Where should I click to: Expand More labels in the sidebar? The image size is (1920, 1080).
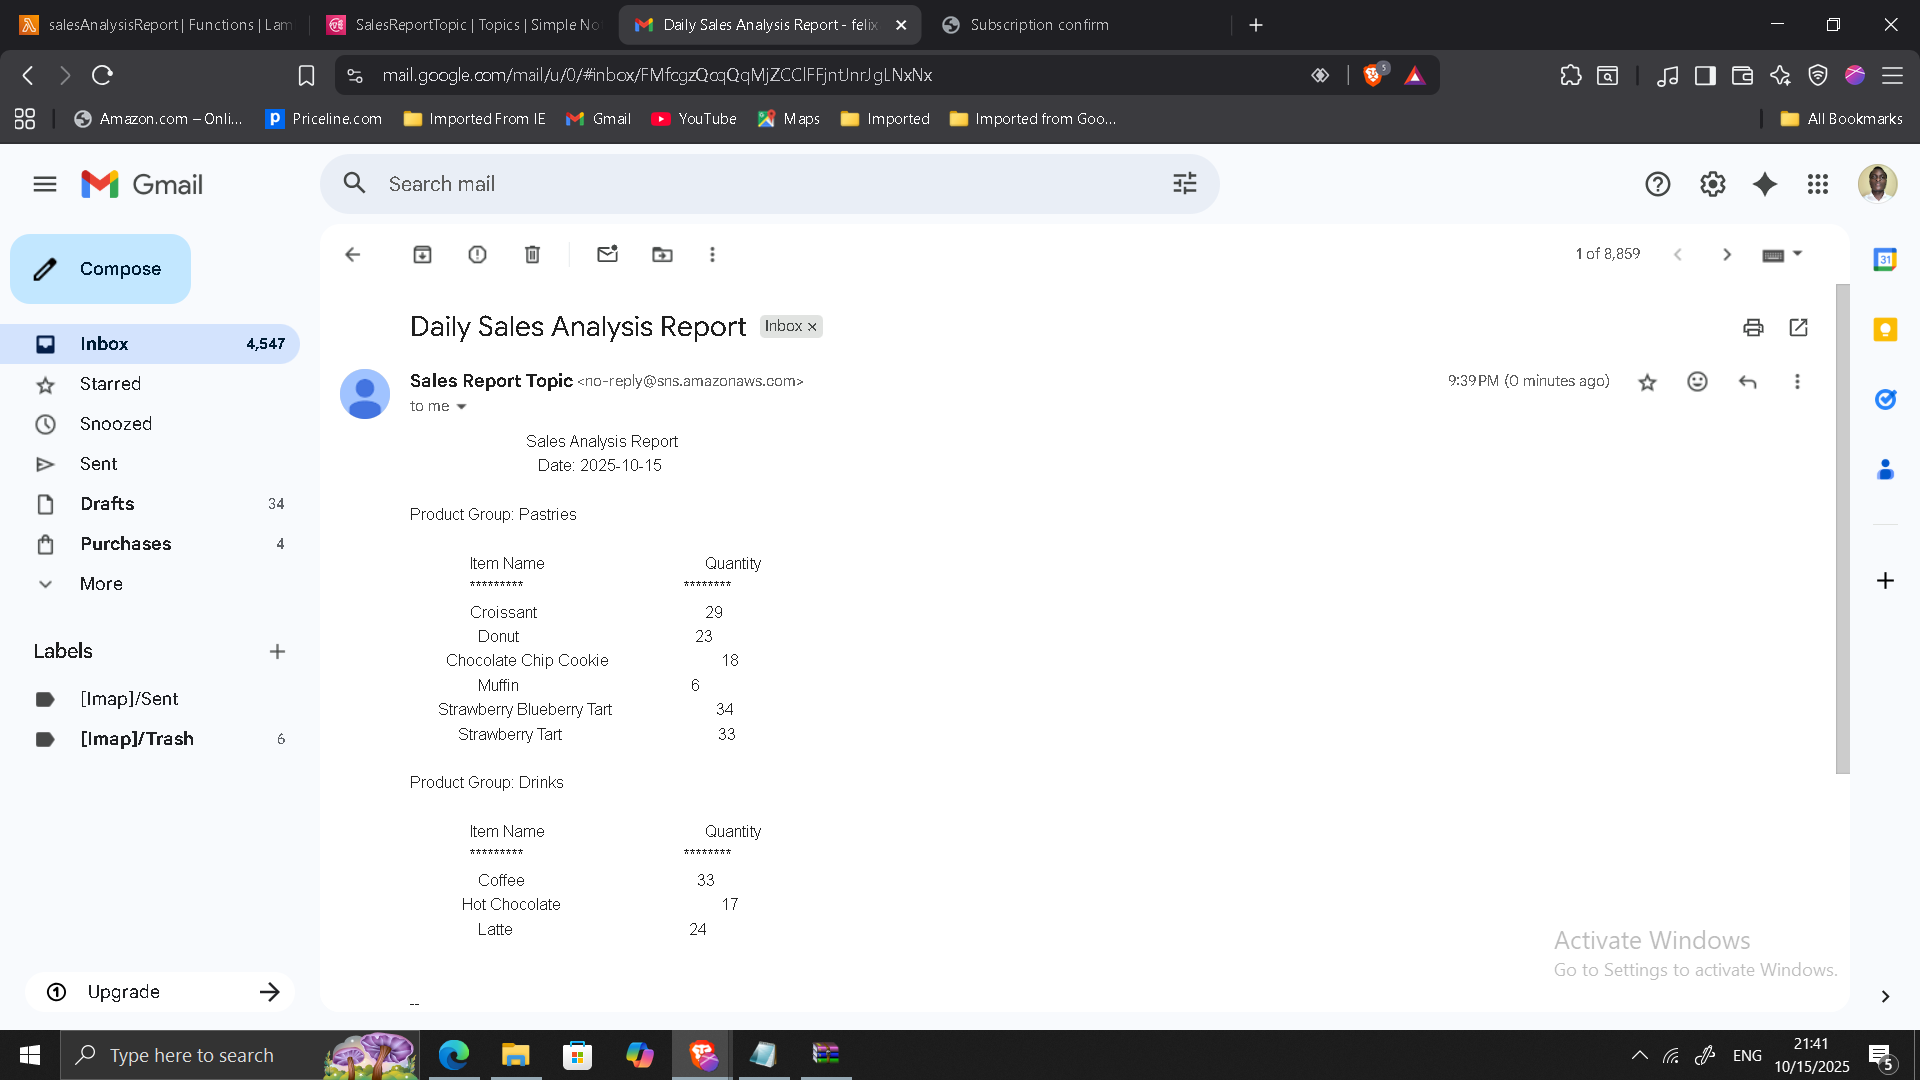[100, 583]
